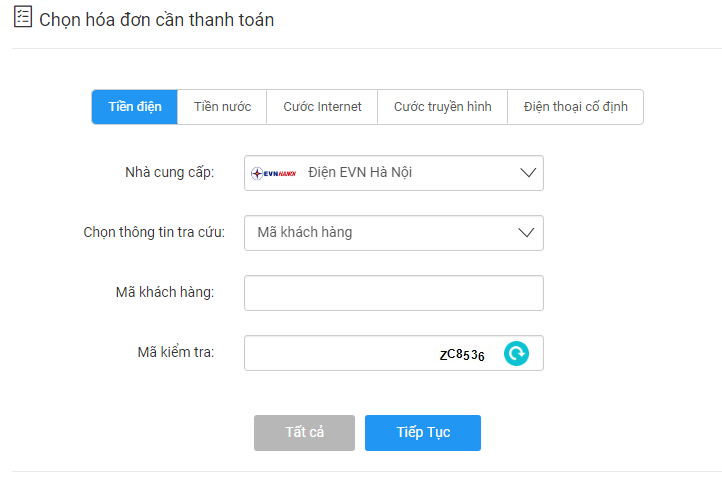The image size is (722, 479).
Task: Expand the Nhà cung cấp chevron arrow
Action: (528, 173)
